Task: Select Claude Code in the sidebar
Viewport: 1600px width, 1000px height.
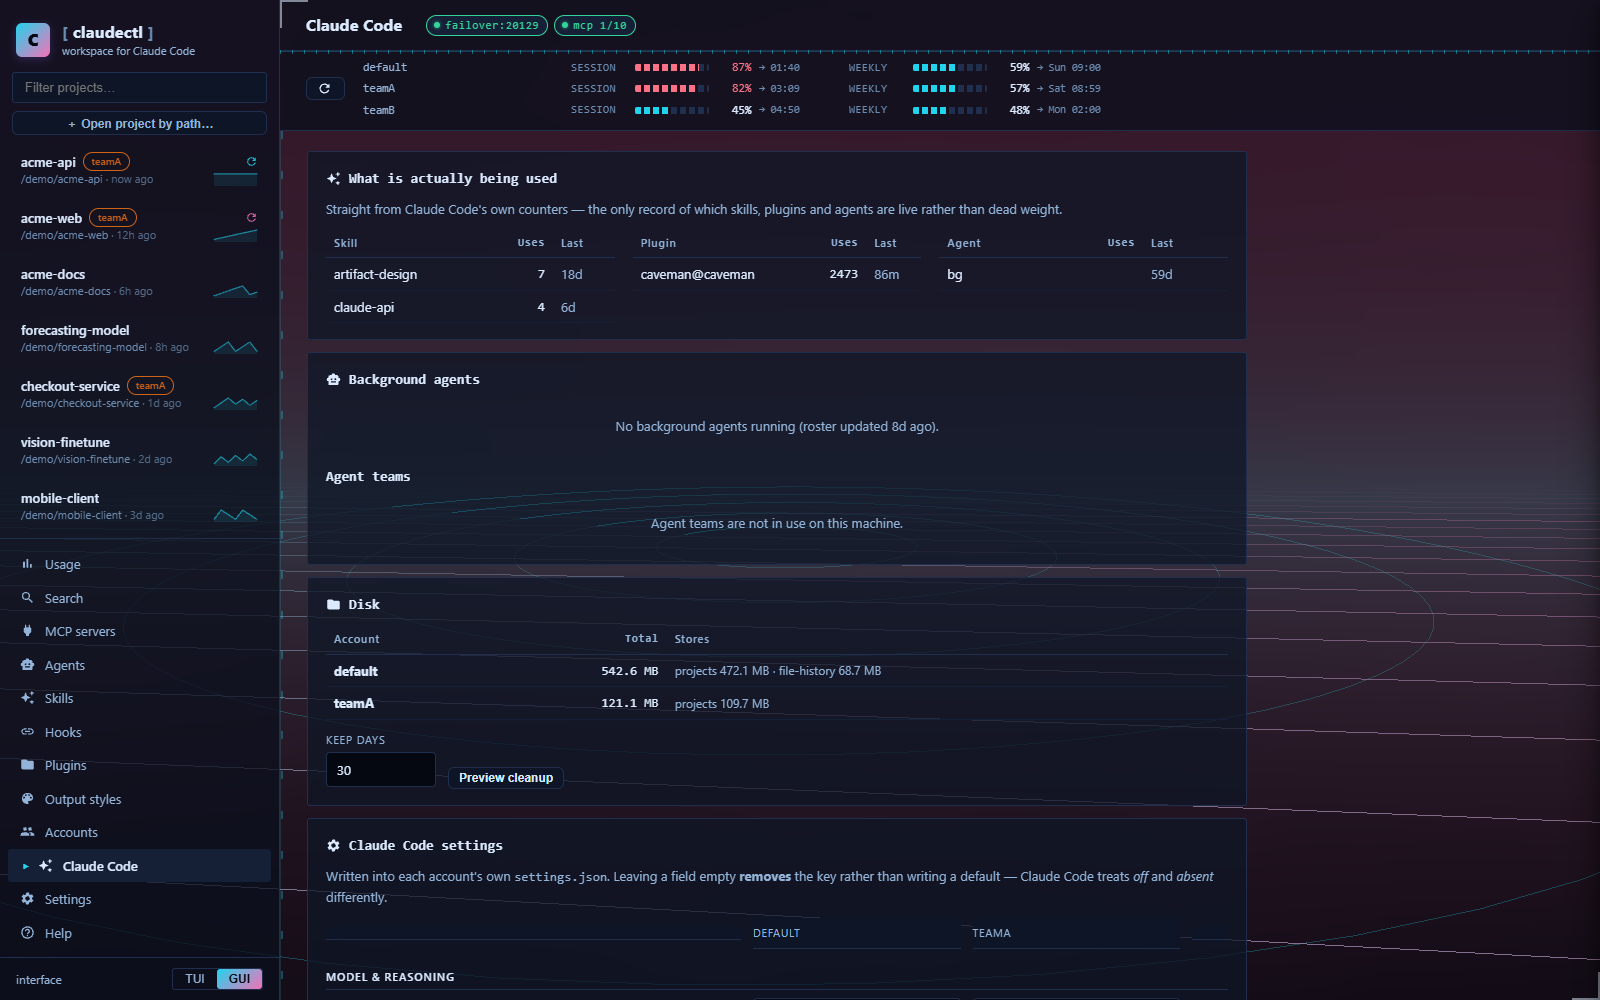Action: coord(139,866)
